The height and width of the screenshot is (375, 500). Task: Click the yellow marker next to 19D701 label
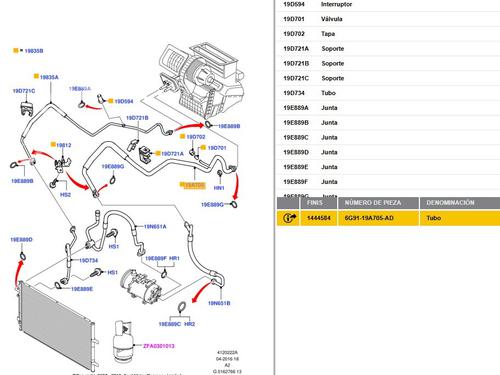pos(203,147)
